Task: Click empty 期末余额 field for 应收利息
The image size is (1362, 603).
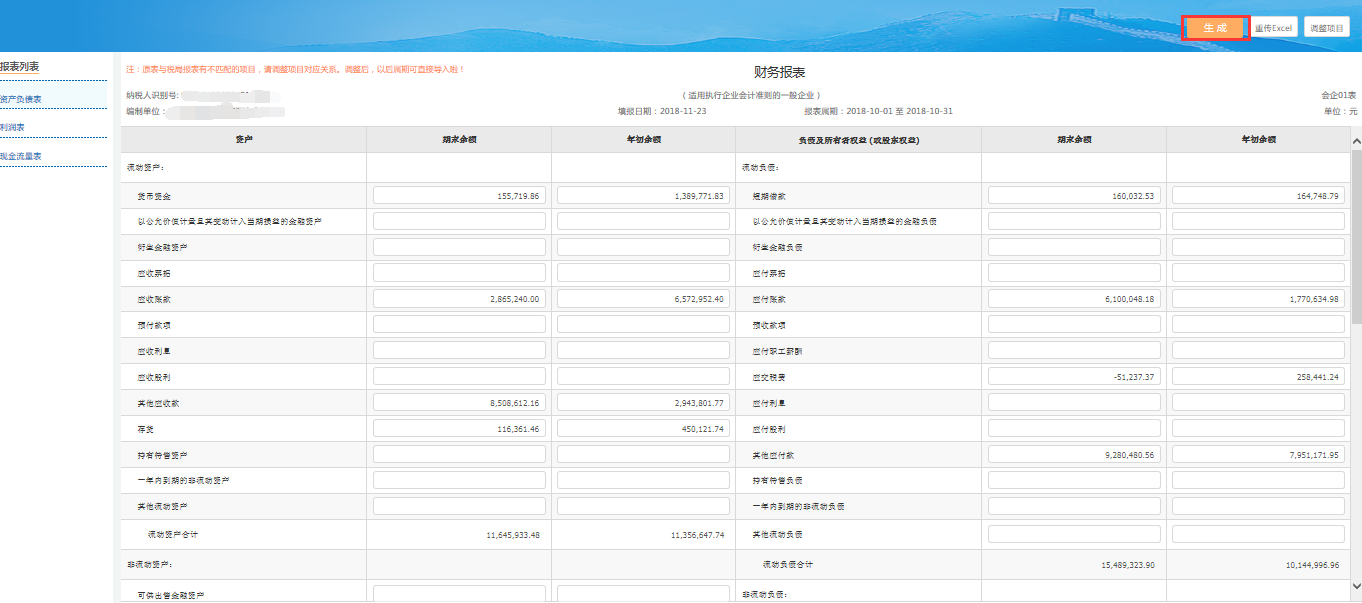Action: (459, 351)
